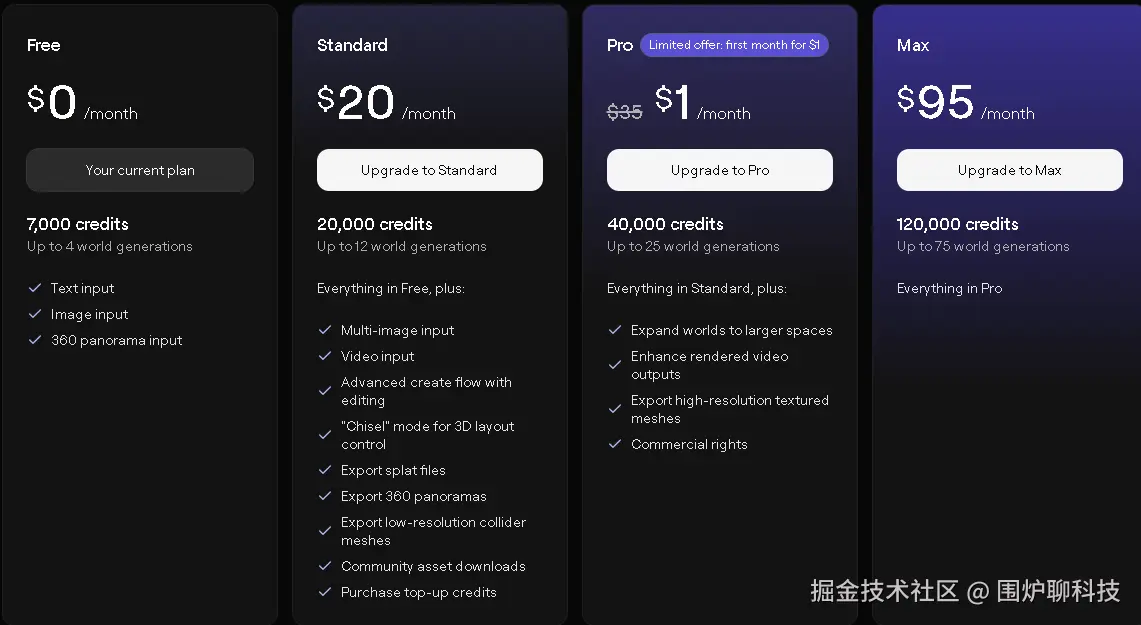The image size is (1141, 625).
Task: Click the checkmark next to Multi-image input
Action: (x=325, y=330)
